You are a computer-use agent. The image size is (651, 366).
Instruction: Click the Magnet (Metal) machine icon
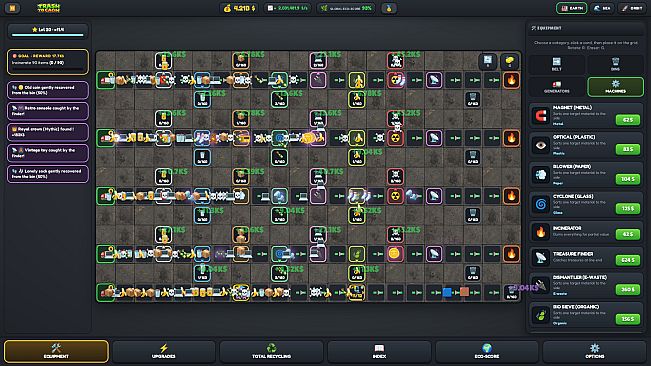(541, 116)
